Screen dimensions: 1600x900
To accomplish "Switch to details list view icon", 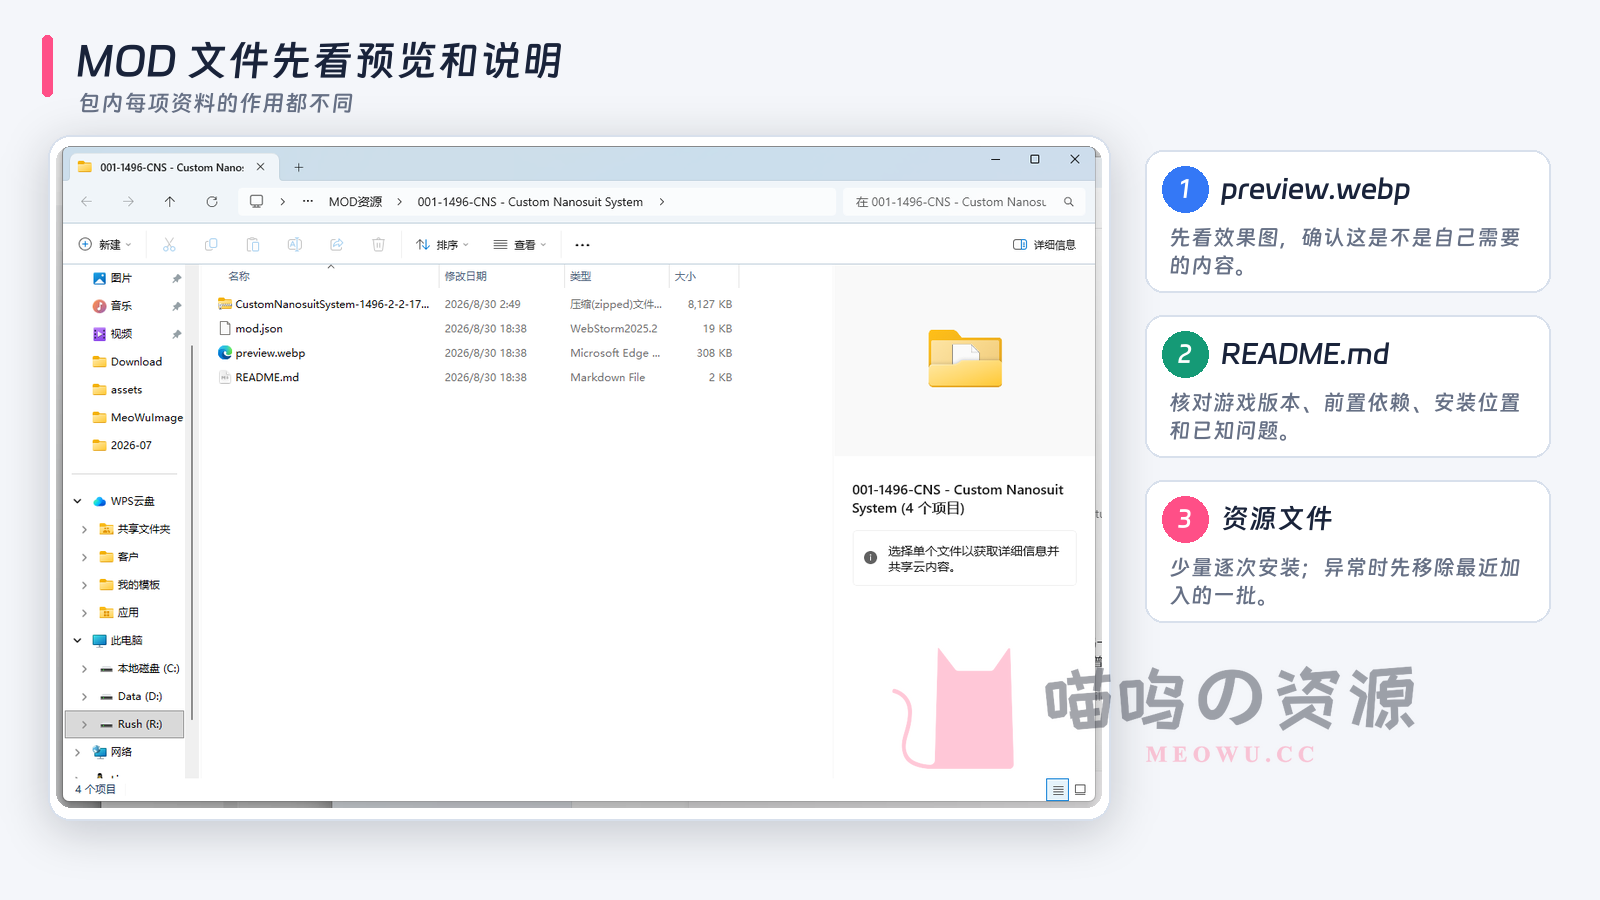I will (1057, 789).
